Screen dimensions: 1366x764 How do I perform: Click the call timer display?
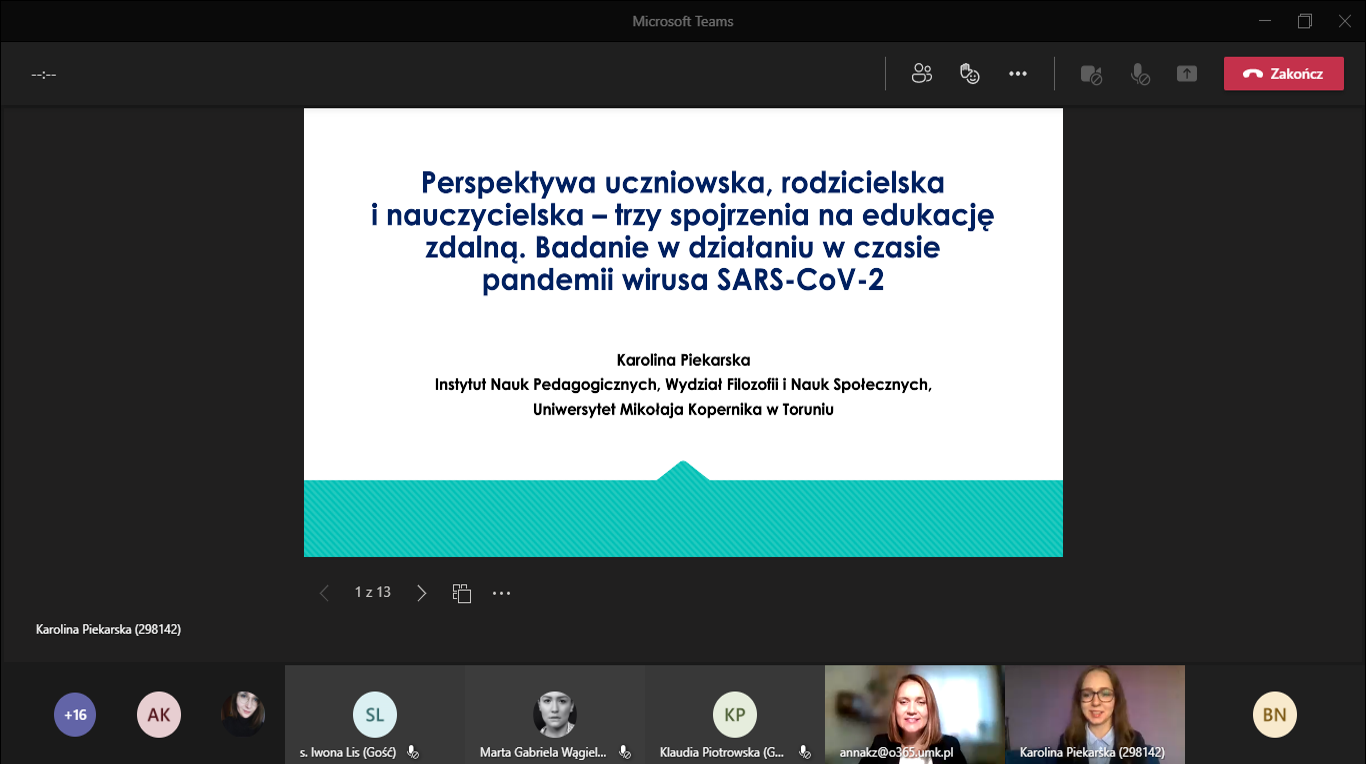(43, 74)
